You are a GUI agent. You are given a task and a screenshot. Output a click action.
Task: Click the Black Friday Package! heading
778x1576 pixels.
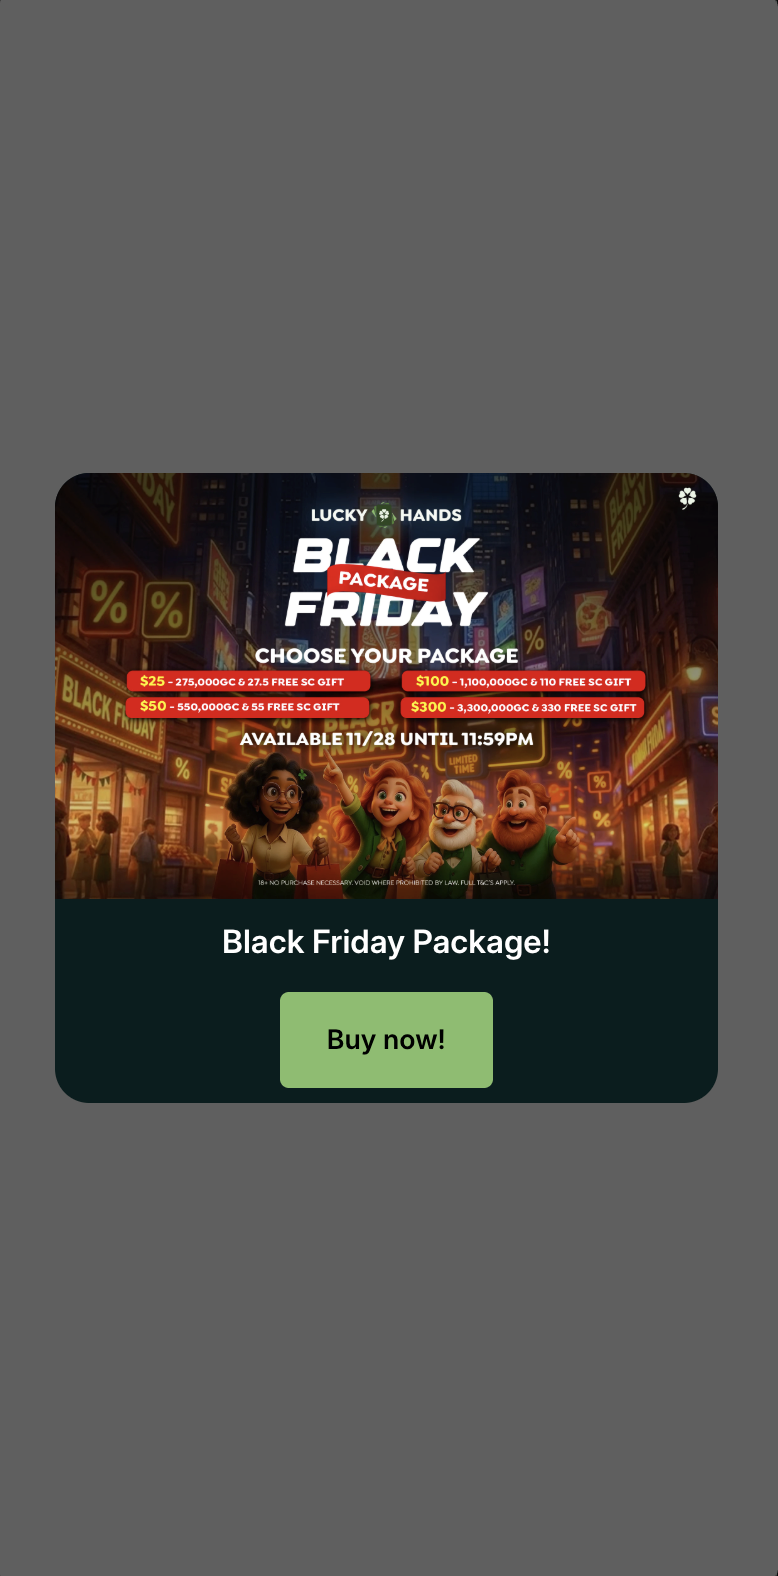click(386, 942)
